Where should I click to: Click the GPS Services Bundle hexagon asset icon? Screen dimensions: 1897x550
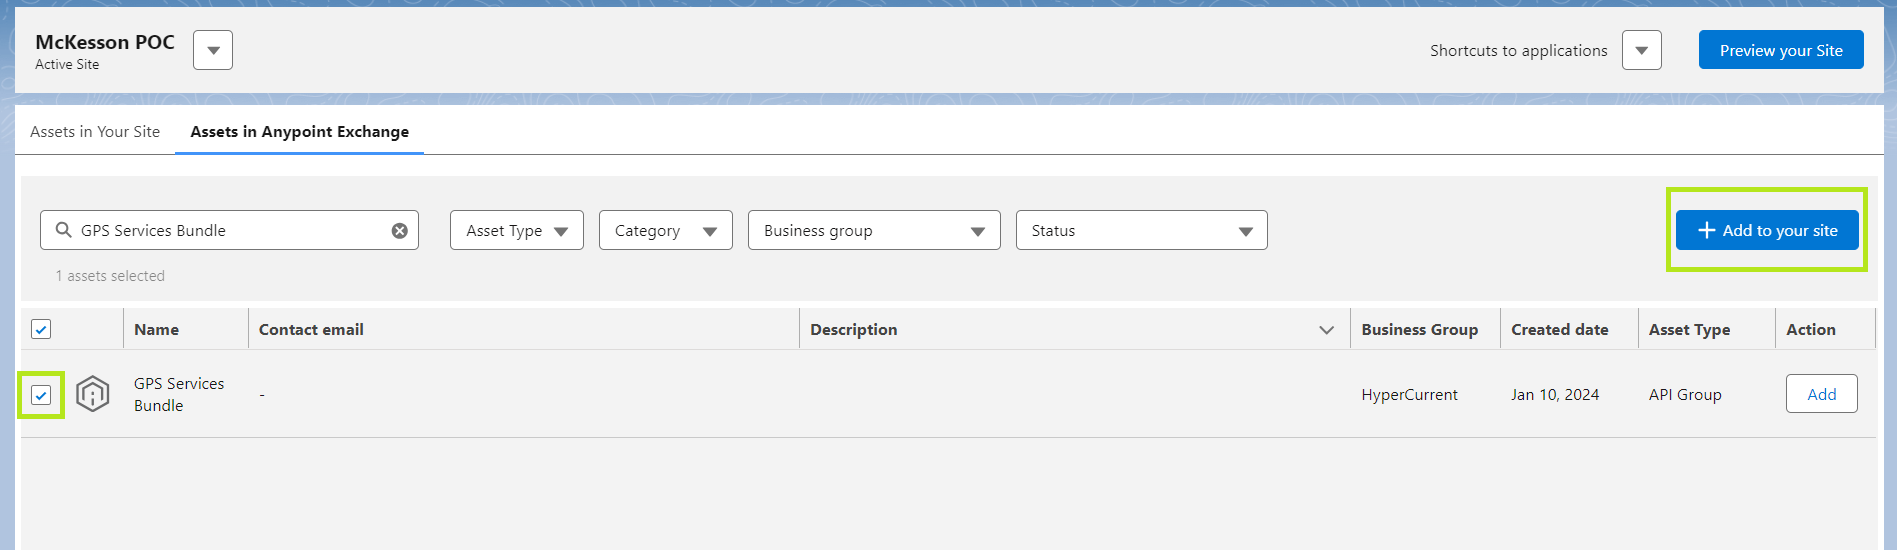click(x=93, y=394)
